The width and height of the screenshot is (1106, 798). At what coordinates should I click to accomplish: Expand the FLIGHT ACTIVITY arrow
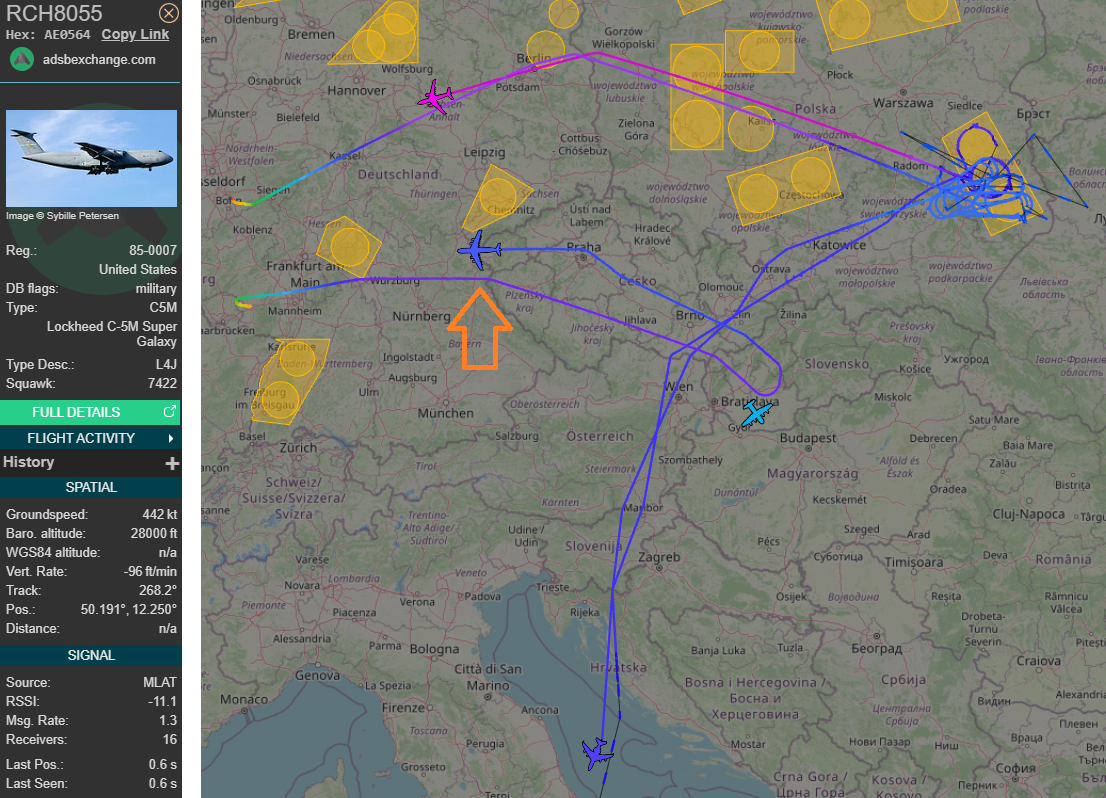pos(171,438)
